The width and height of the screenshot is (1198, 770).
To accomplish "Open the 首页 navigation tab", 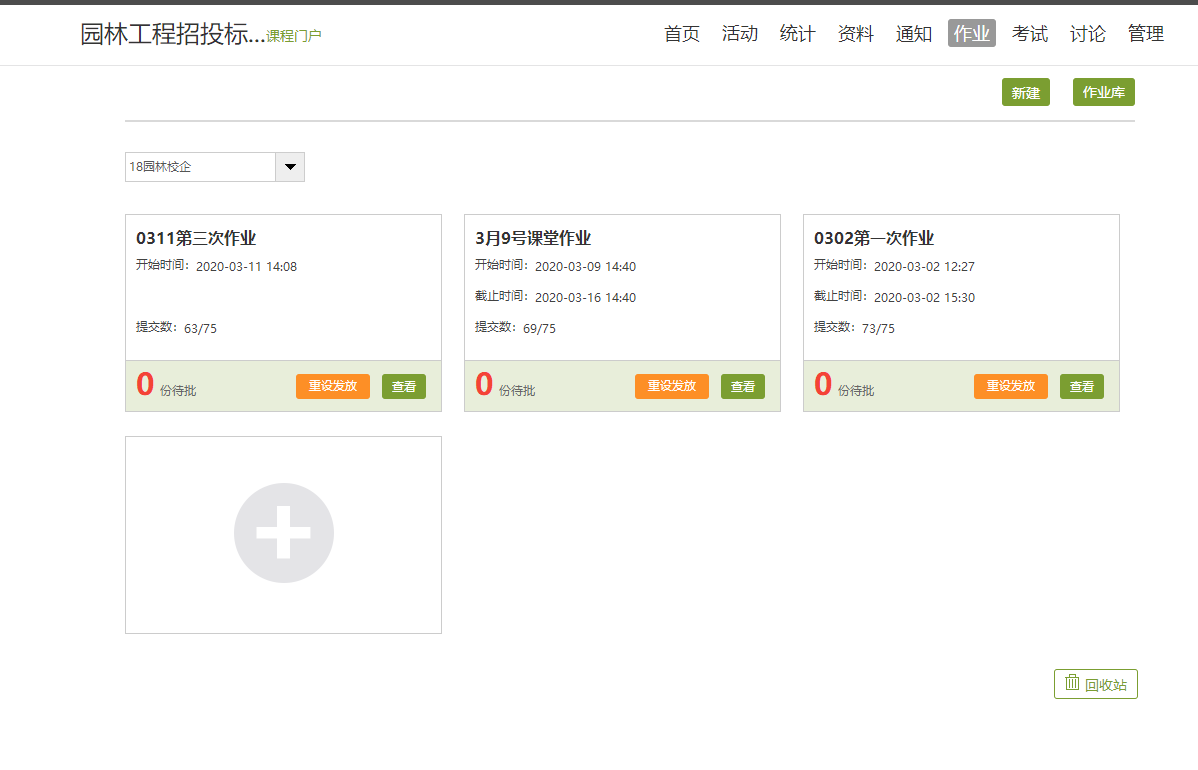I will (x=682, y=34).
